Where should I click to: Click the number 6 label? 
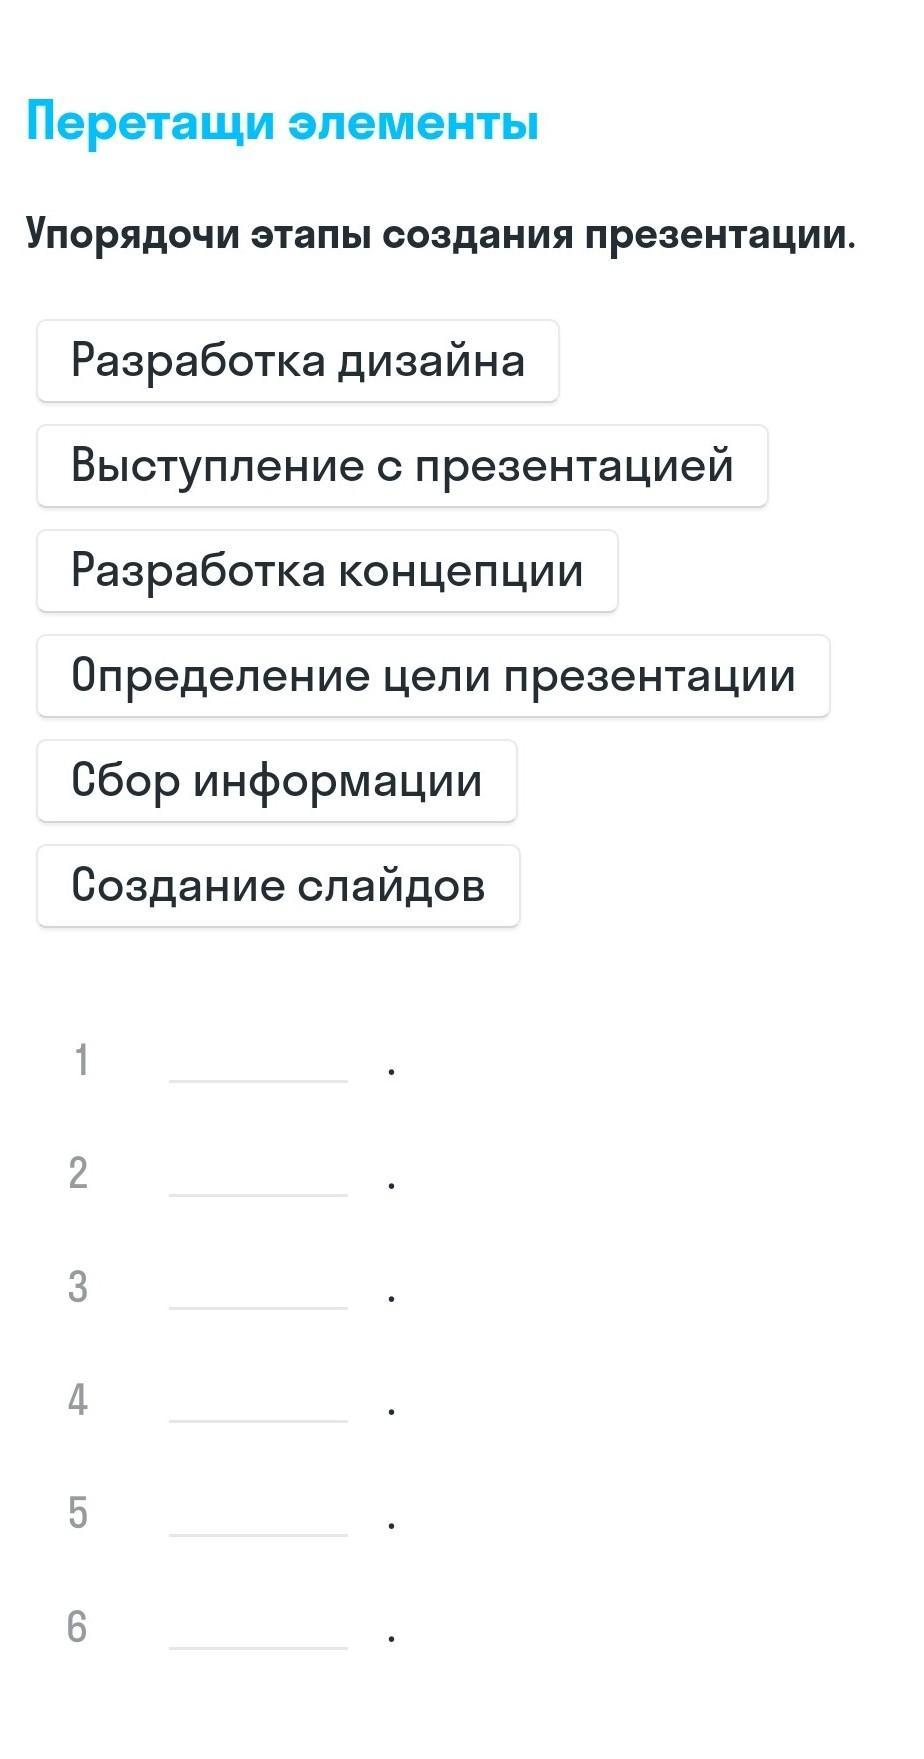coord(78,1626)
